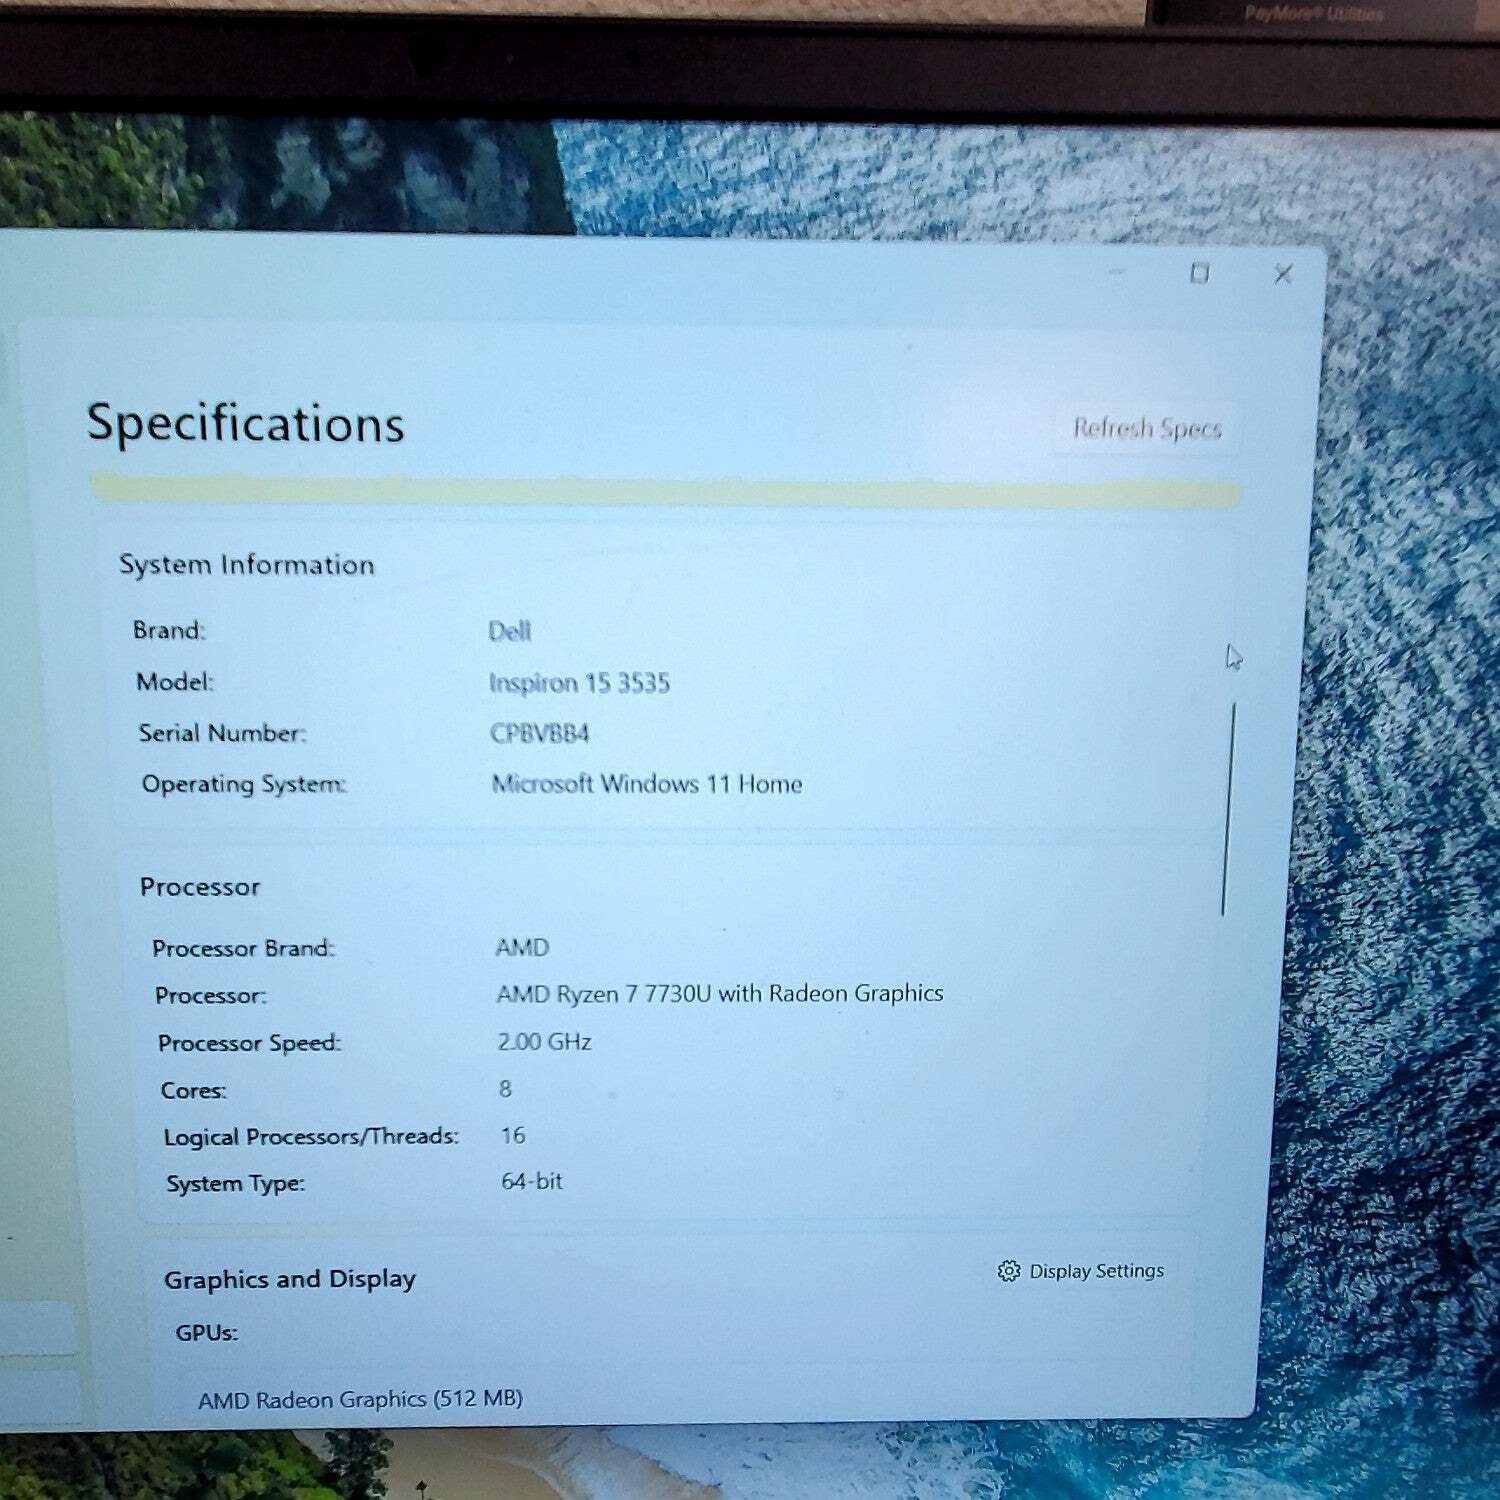Click the threads value 16

point(513,1135)
